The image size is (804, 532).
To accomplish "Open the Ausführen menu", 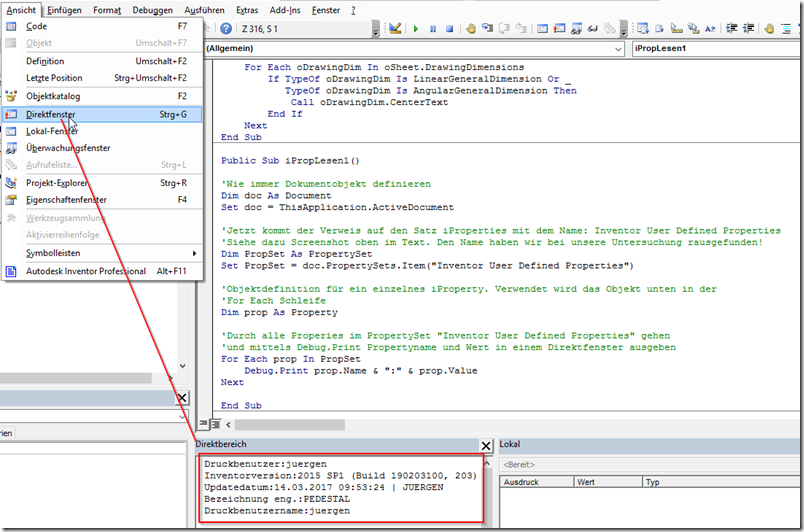I will click(204, 10).
